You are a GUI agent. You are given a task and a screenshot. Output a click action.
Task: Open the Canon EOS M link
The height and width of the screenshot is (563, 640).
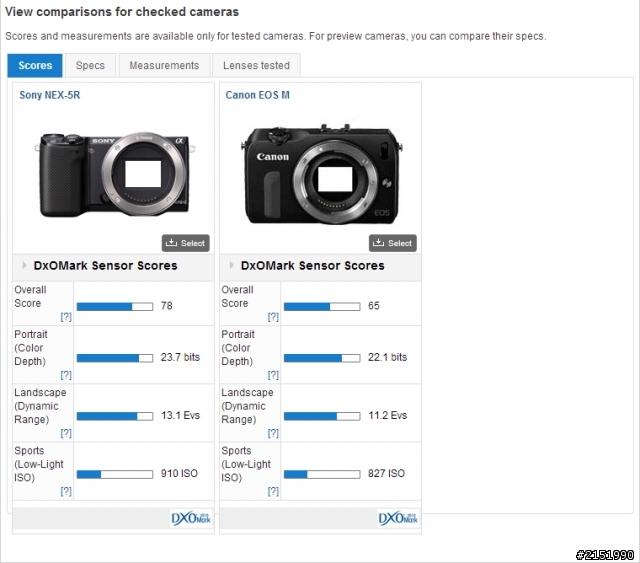click(x=258, y=95)
